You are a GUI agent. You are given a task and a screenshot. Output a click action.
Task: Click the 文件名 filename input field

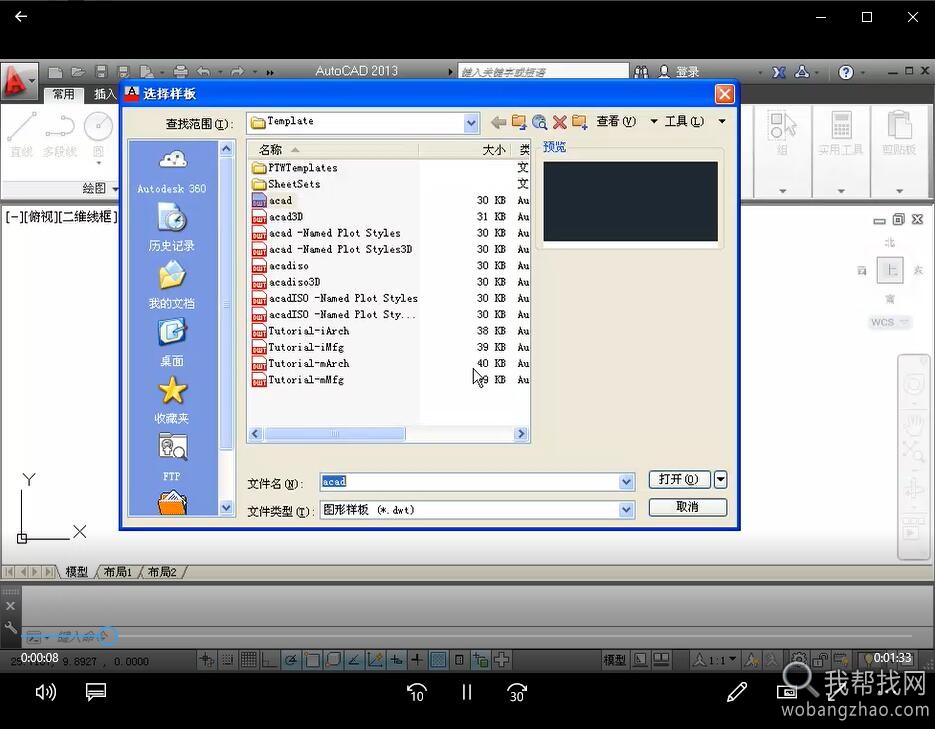pyautogui.click(x=470, y=482)
